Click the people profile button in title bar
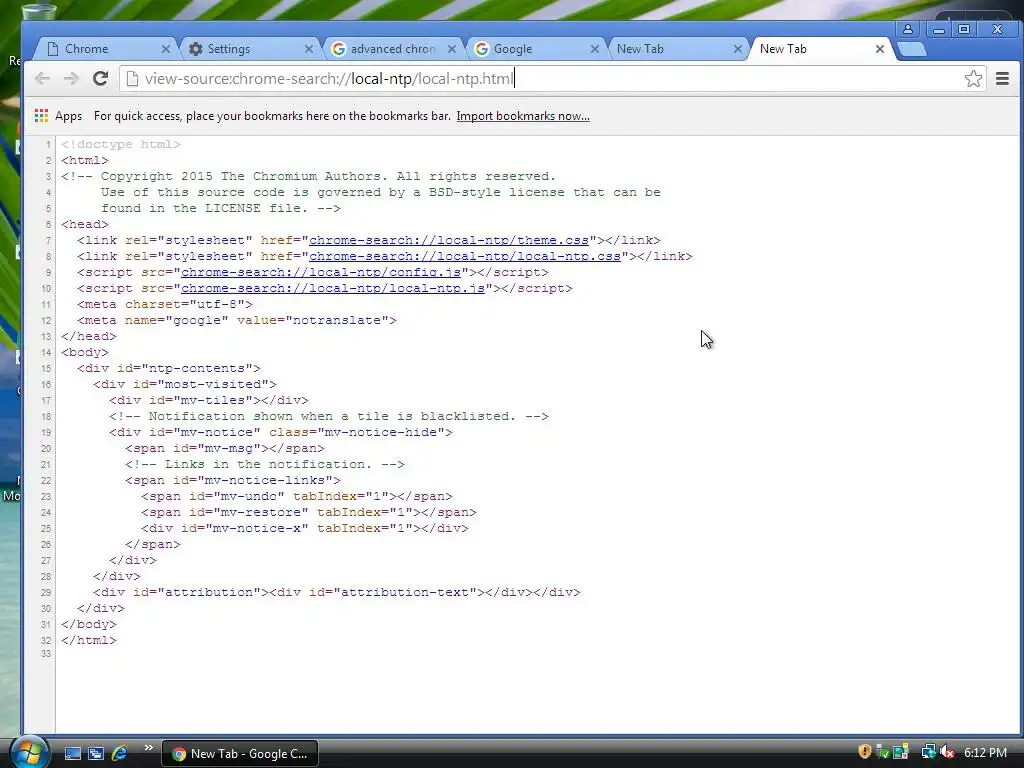This screenshot has width=1024, height=768. tap(908, 29)
